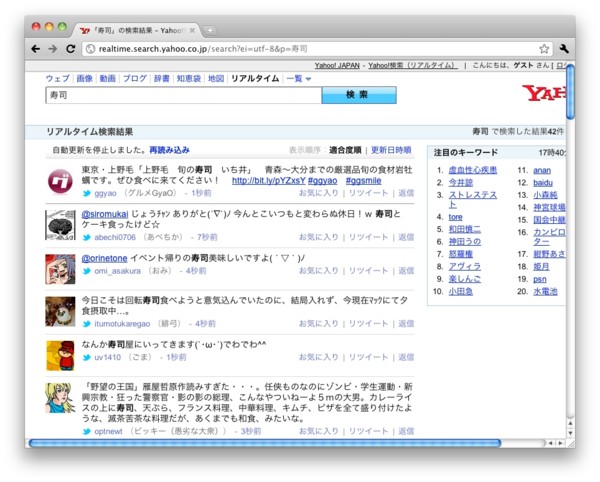This screenshot has width=600, height=482.
Task: Select the ウェブ search tab
Action: click(x=57, y=78)
